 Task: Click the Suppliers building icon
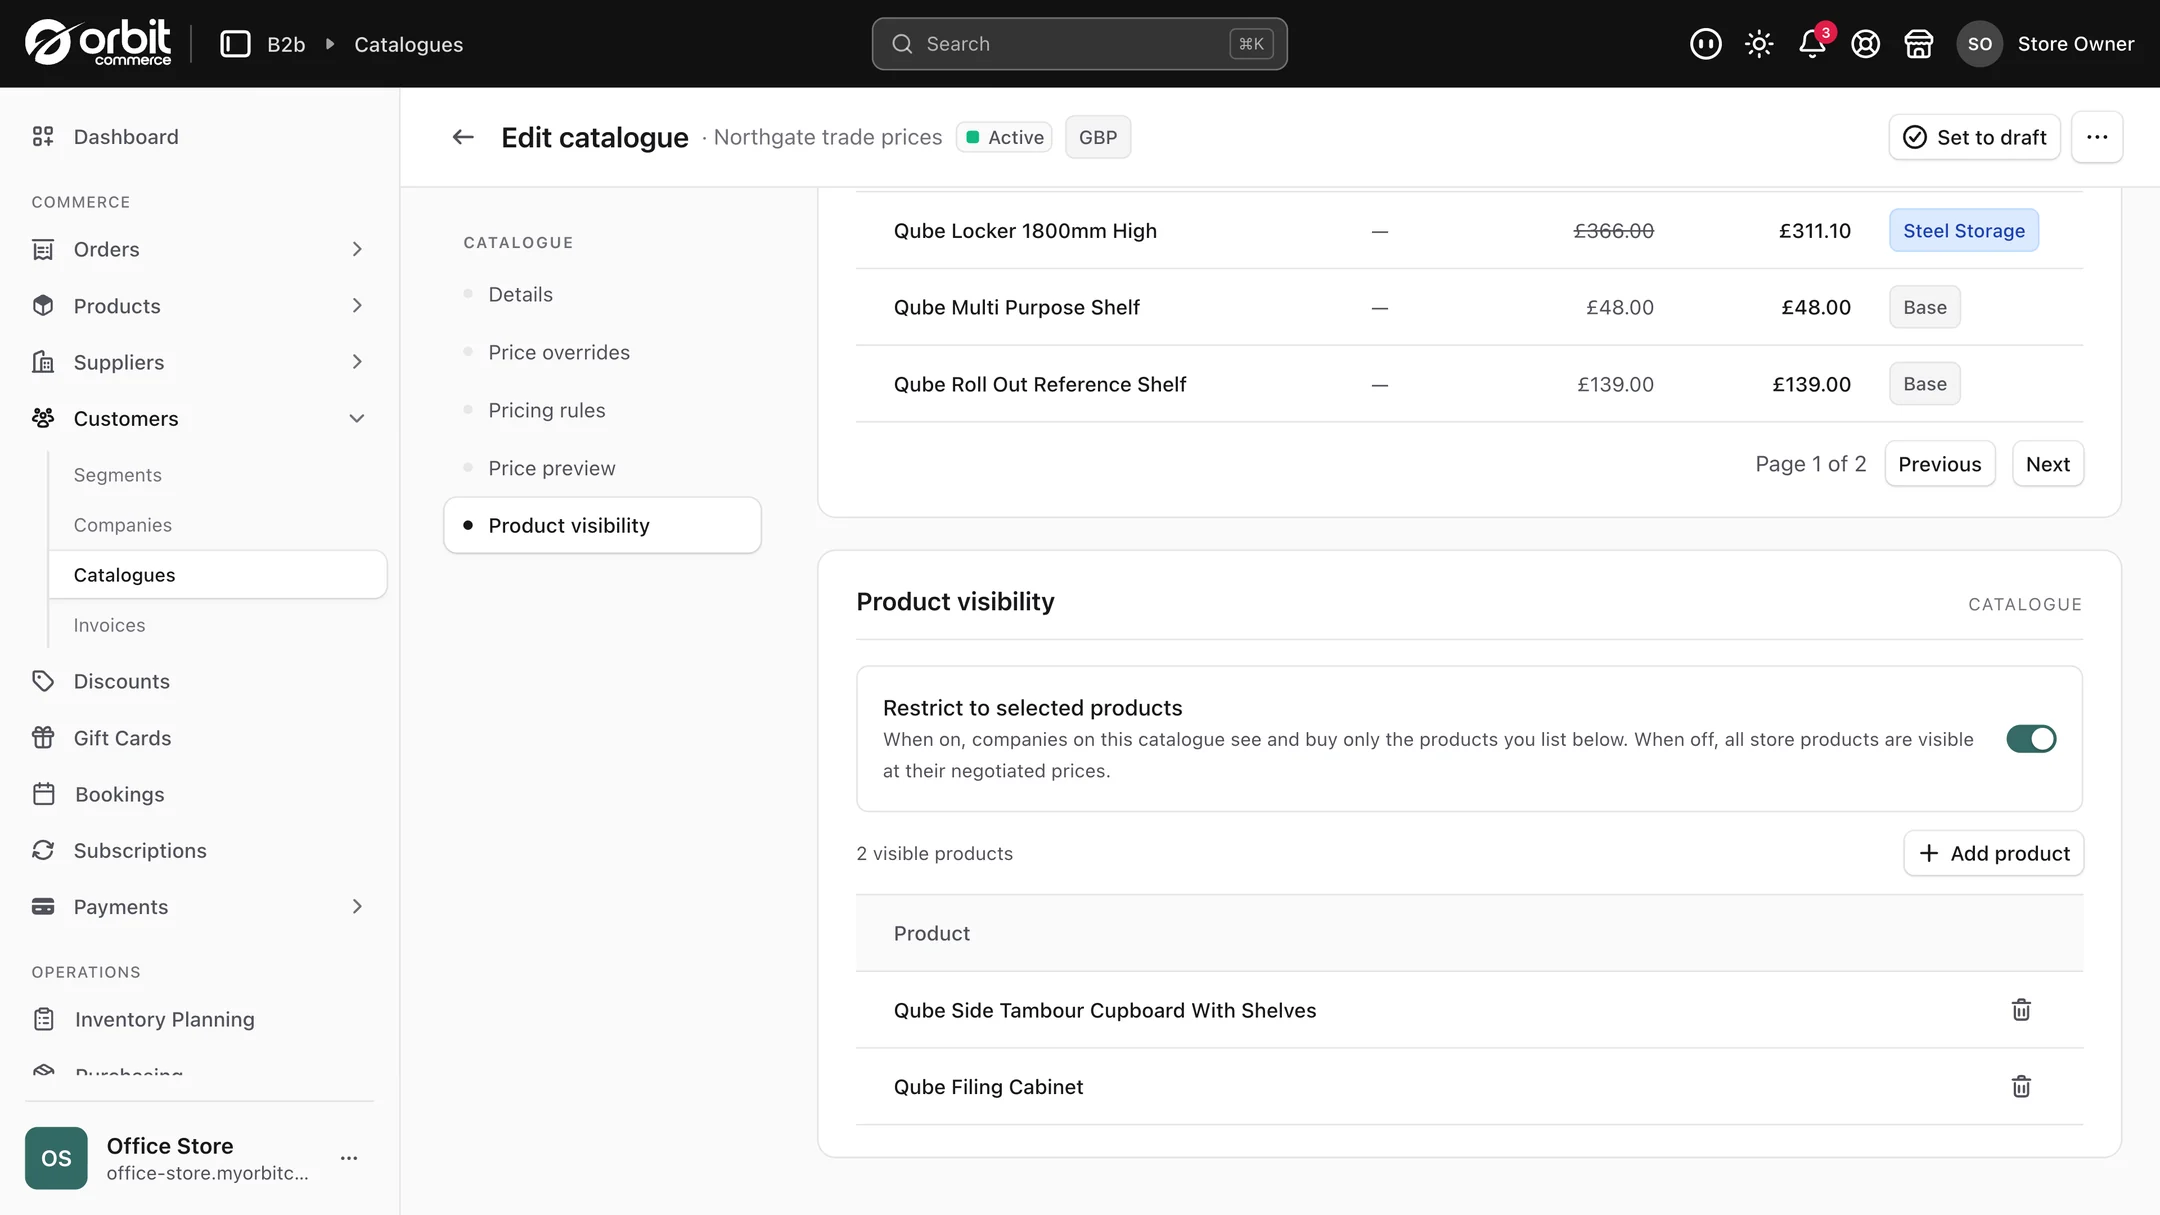(43, 362)
